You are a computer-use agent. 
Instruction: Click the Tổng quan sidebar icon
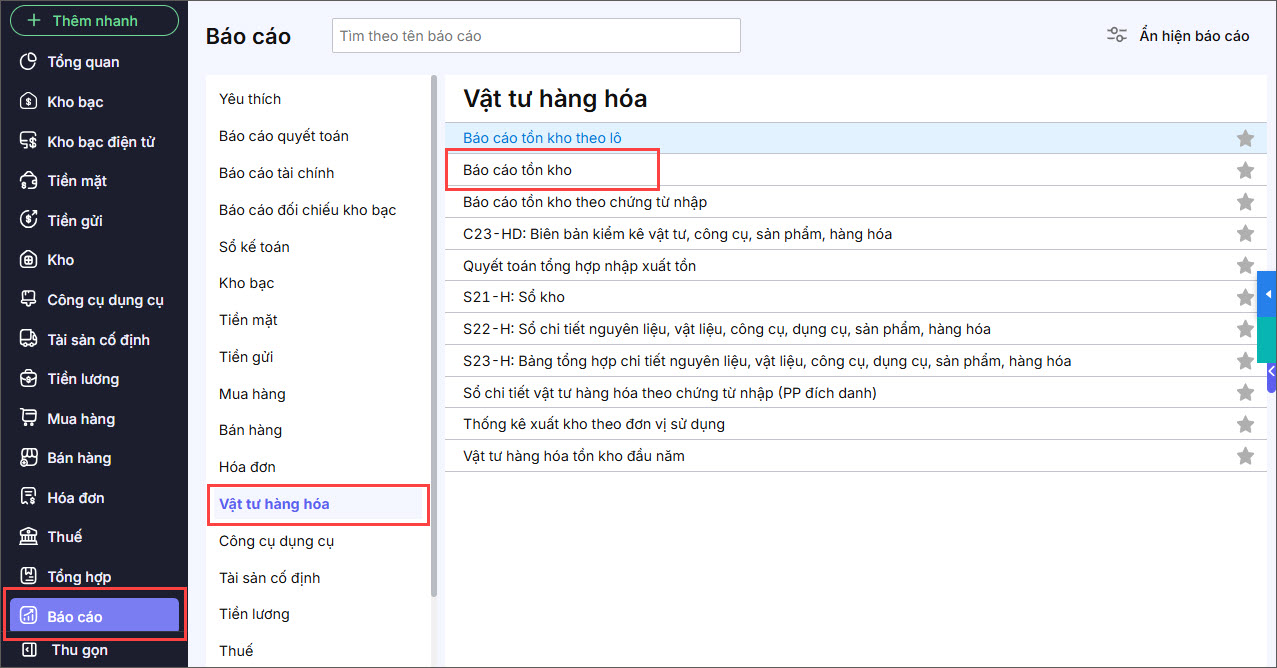click(x=29, y=62)
